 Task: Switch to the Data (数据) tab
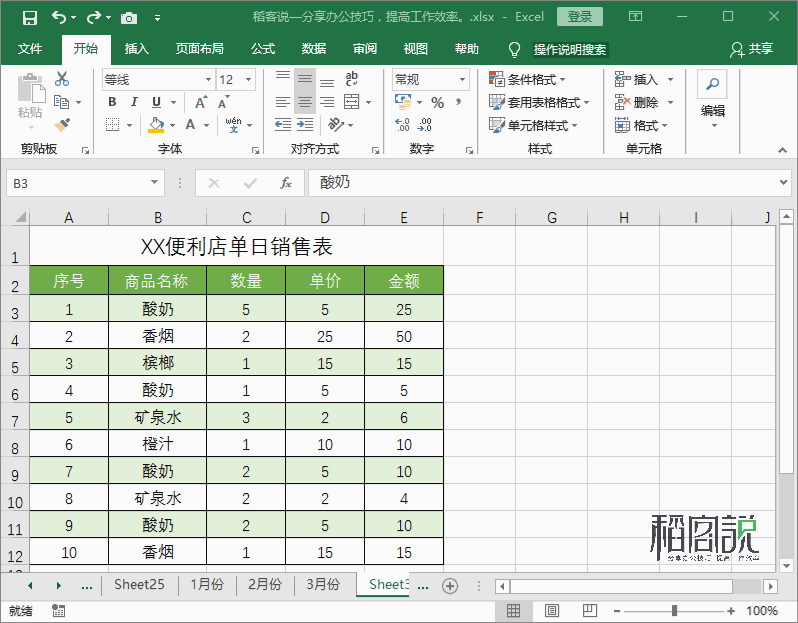click(x=314, y=49)
